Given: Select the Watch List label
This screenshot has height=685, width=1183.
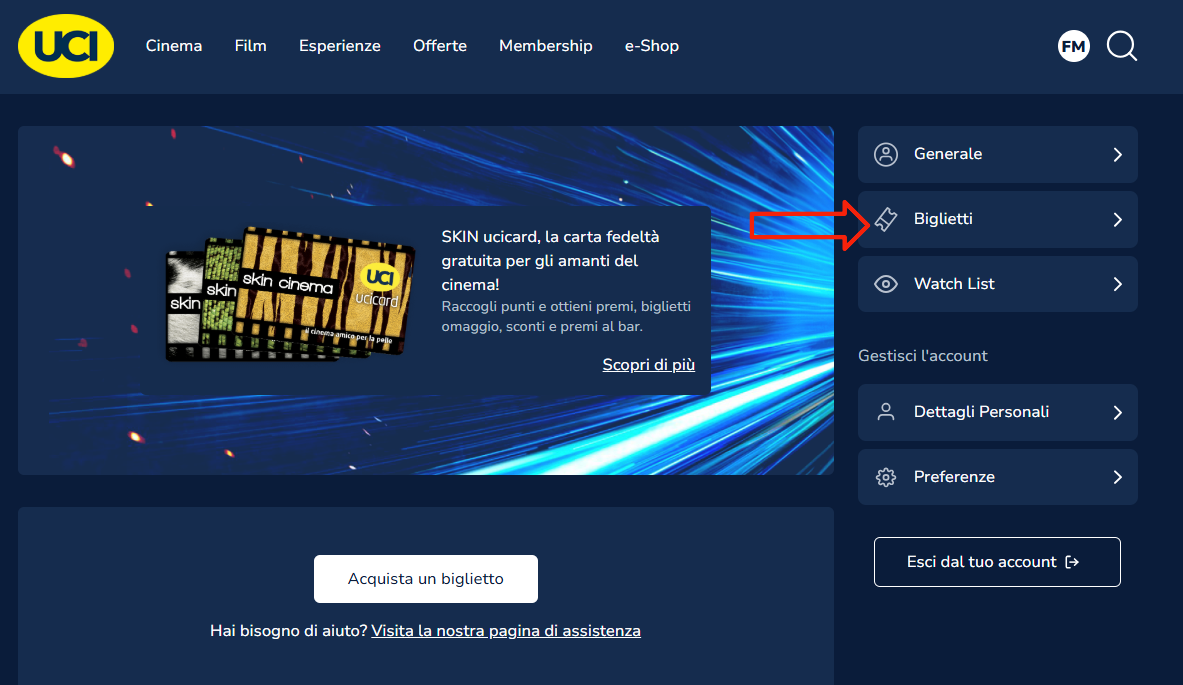Looking at the screenshot, I should pyautogui.click(x=954, y=284).
